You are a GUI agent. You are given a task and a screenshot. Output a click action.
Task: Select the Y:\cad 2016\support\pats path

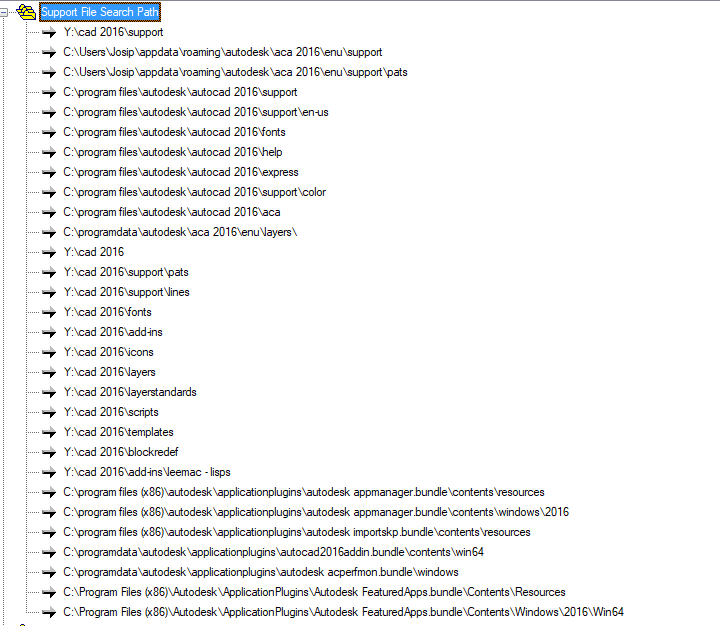pyautogui.click(x=126, y=272)
